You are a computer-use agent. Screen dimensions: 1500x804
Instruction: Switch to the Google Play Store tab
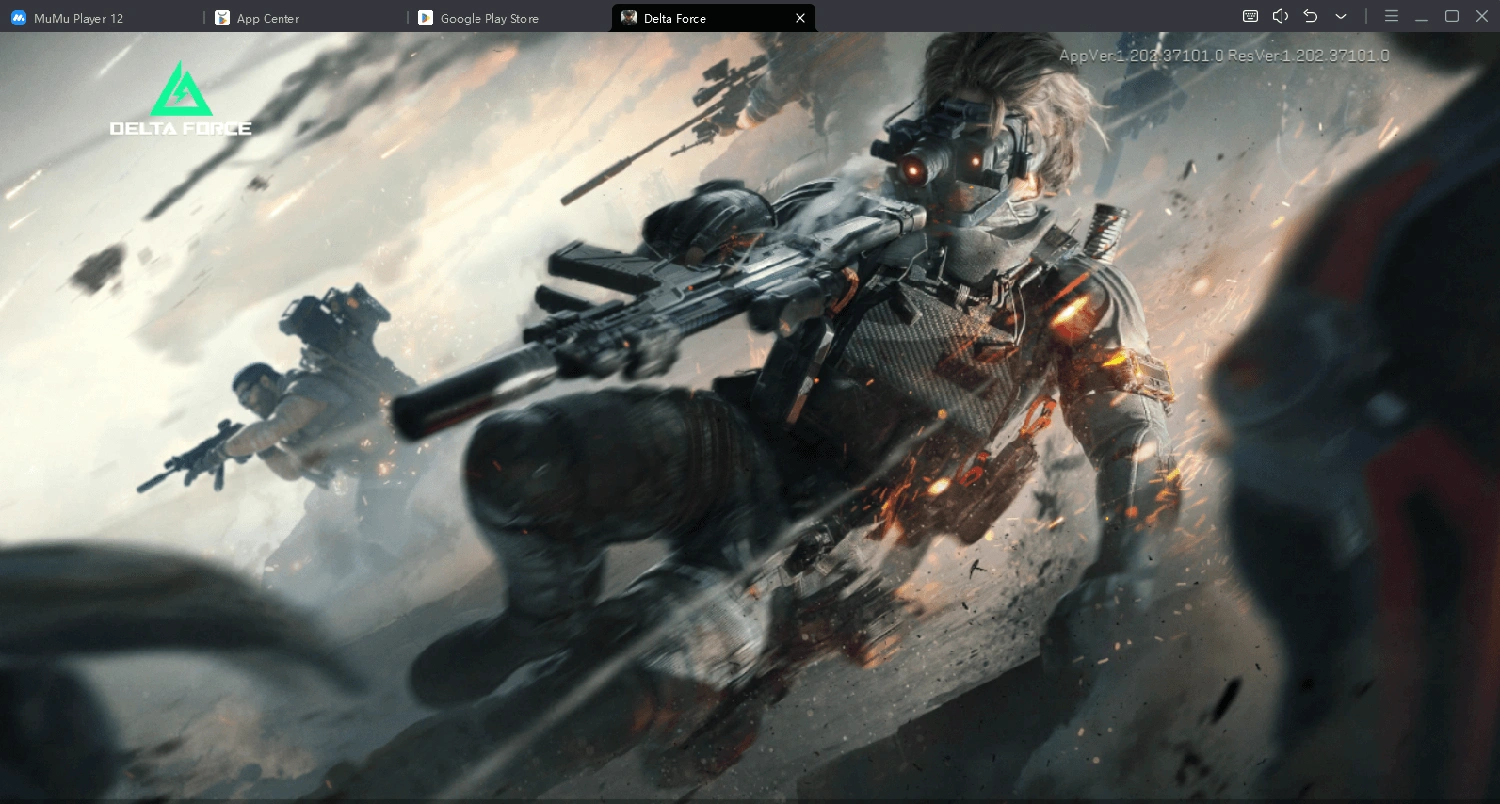pyautogui.click(x=487, y=18)
